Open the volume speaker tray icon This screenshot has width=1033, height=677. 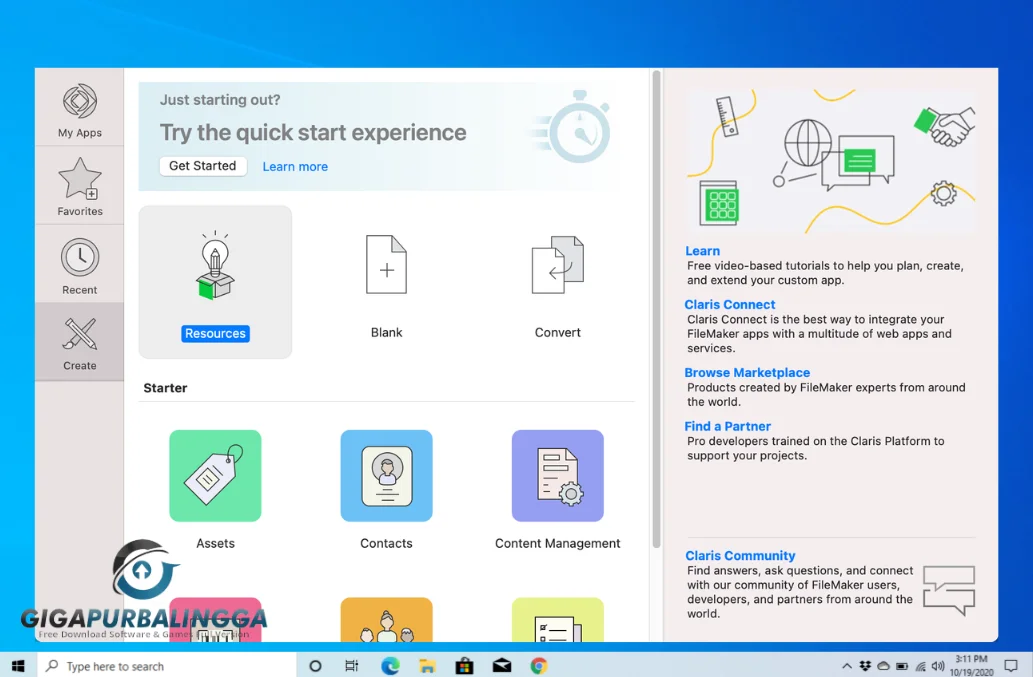tap(938, 666)
